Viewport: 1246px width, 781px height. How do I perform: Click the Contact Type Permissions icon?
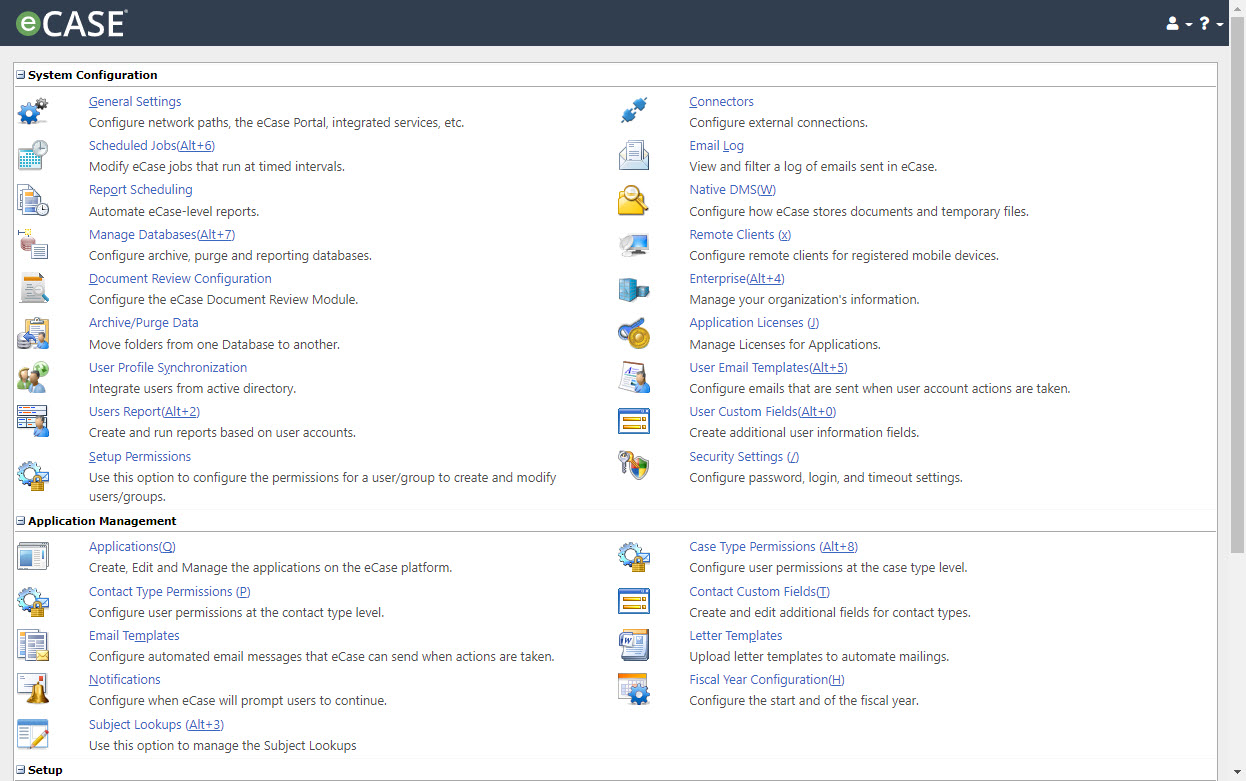[33, 601]
